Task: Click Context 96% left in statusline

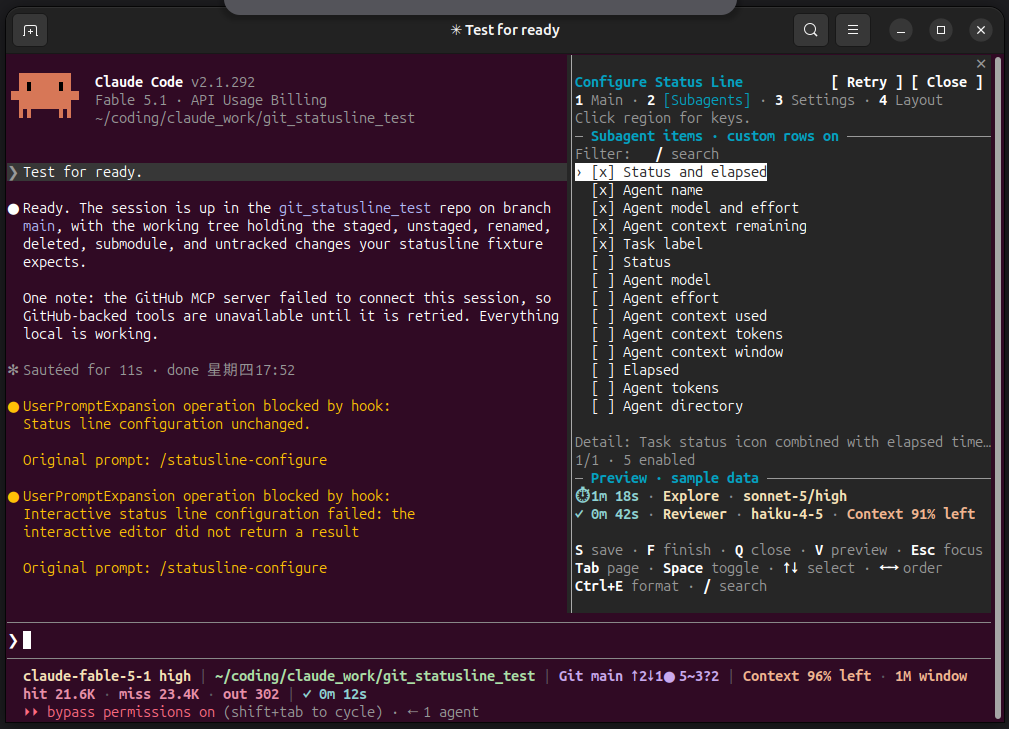Action: pyautogui.click(x=807, y=676)
